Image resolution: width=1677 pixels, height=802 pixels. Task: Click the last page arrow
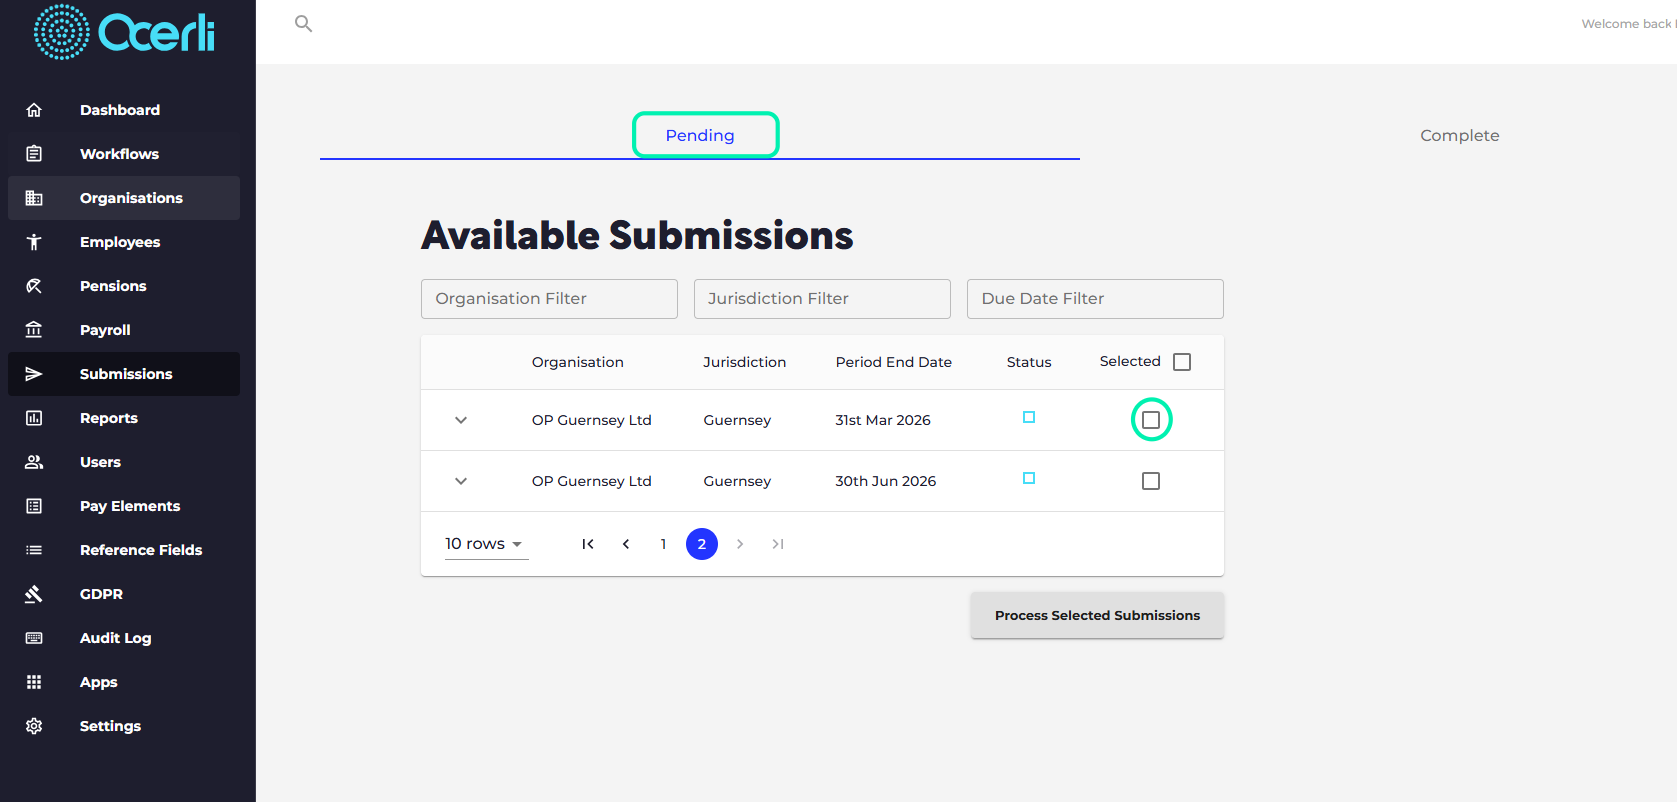pyautogui.click(x=778, y=544)
